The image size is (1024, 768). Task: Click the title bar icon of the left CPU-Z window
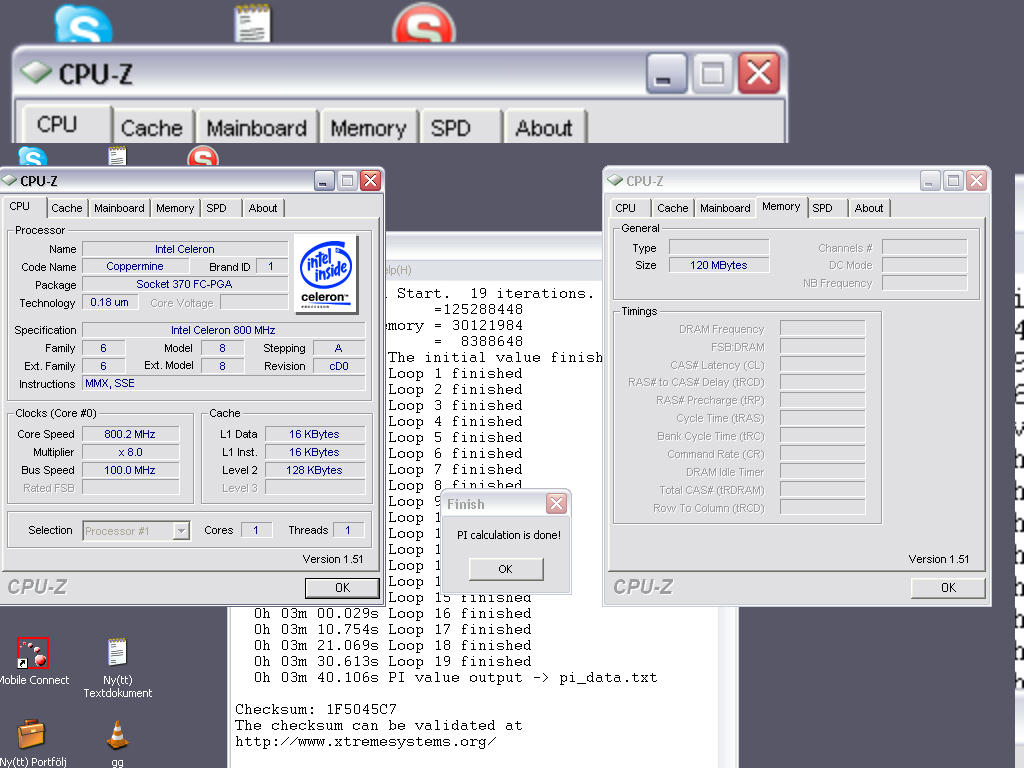point(9,180)
